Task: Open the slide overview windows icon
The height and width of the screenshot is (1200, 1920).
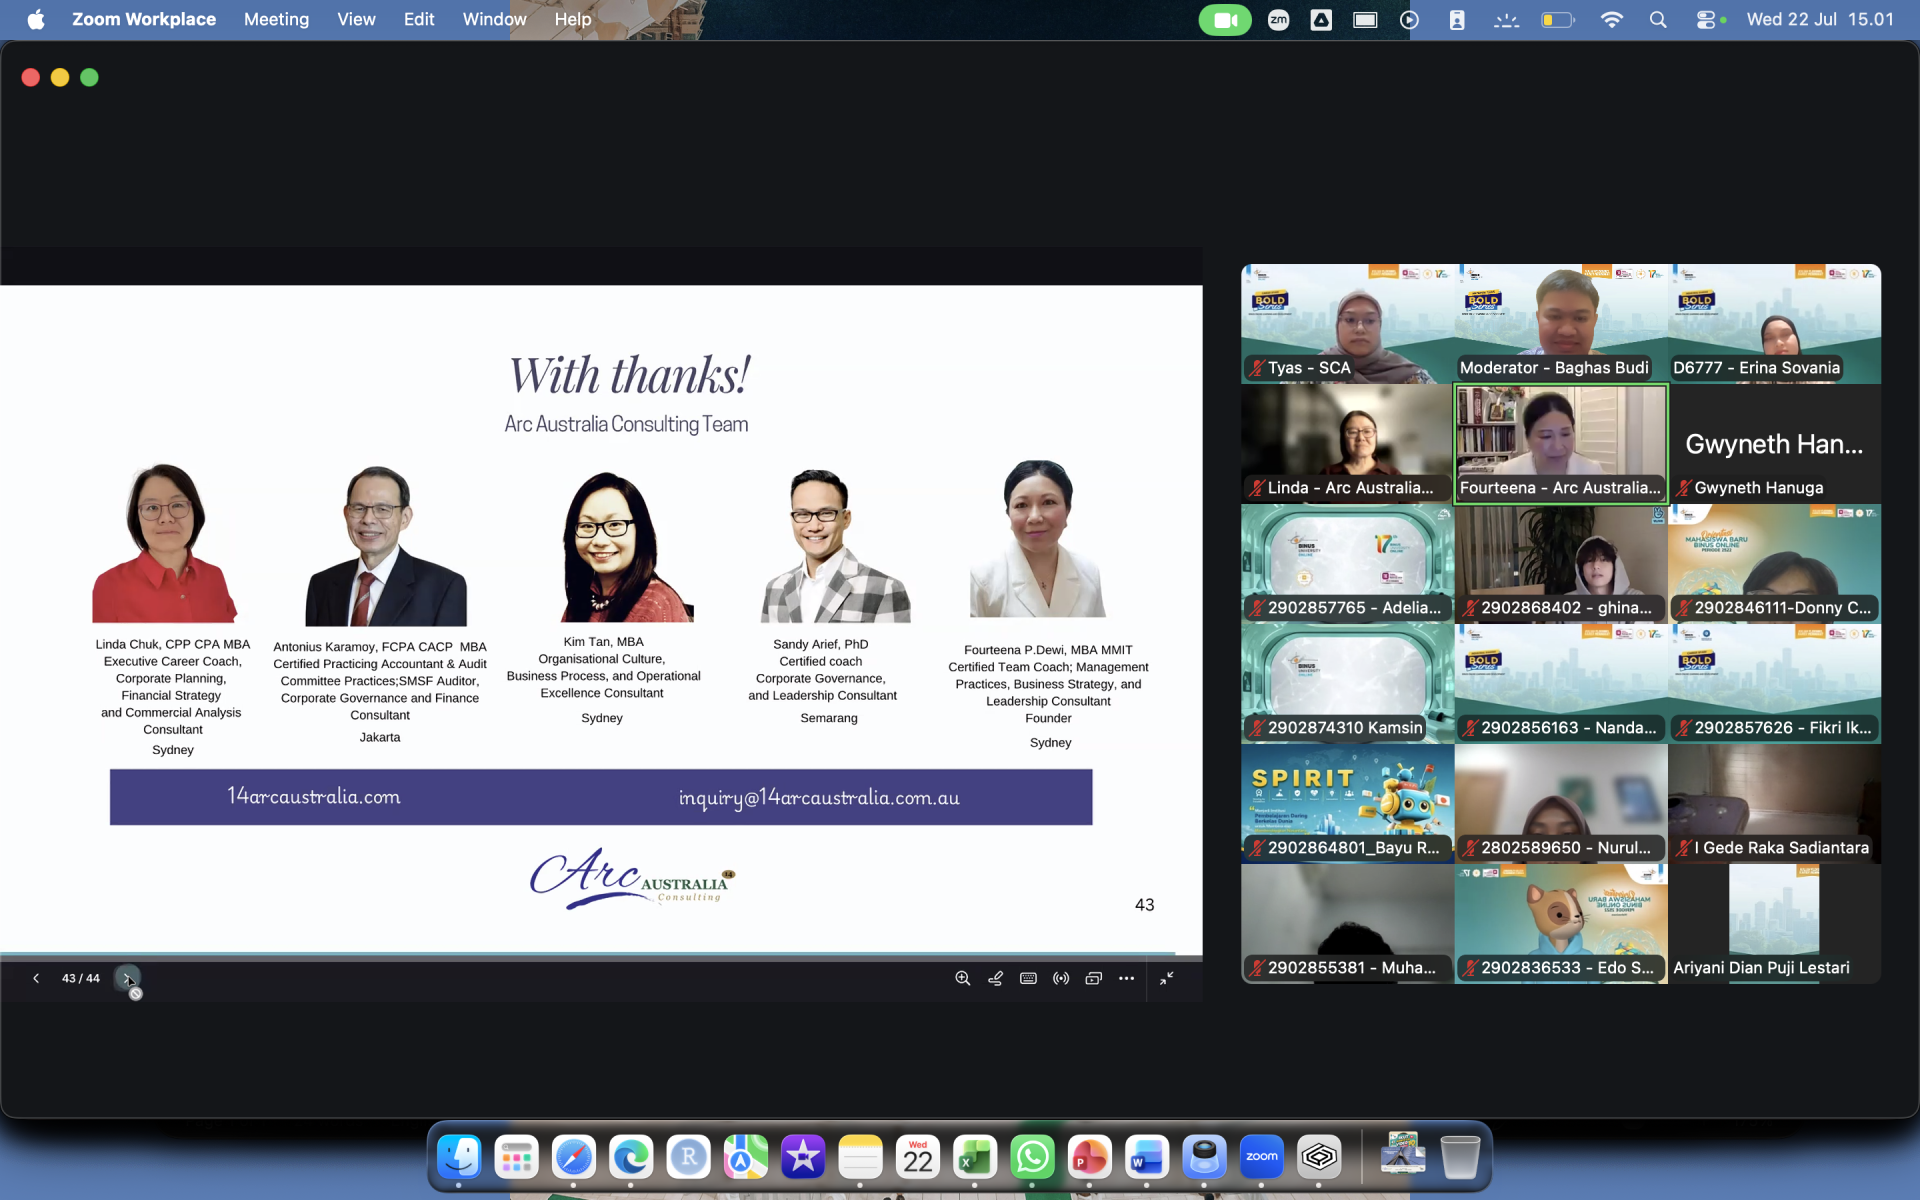Action: pyautogui.click(x=1094, y=978)
